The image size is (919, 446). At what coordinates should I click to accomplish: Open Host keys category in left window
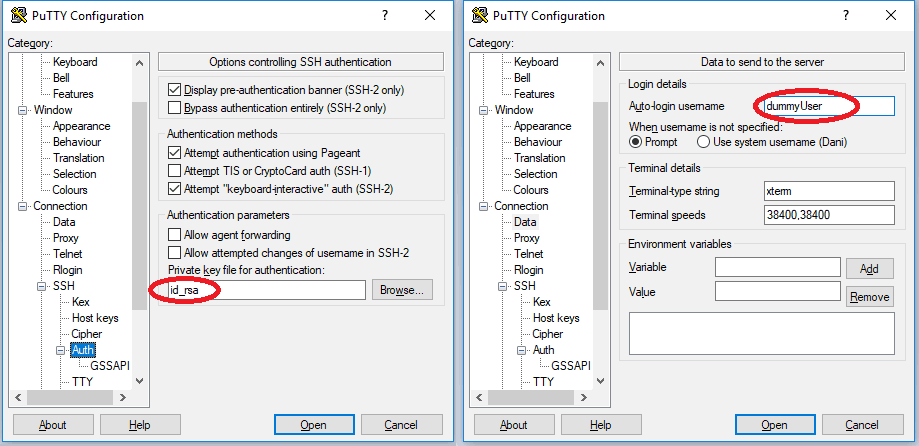(95, 318)
